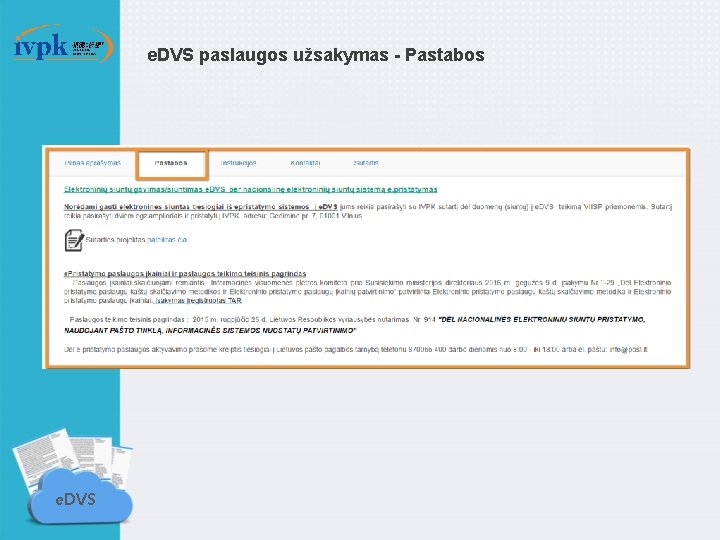Click bold text 'Norėdami gauti elektronines siuntas'
Image resolution: width=720 pixels, height=540 pixels.
[123, 207]
